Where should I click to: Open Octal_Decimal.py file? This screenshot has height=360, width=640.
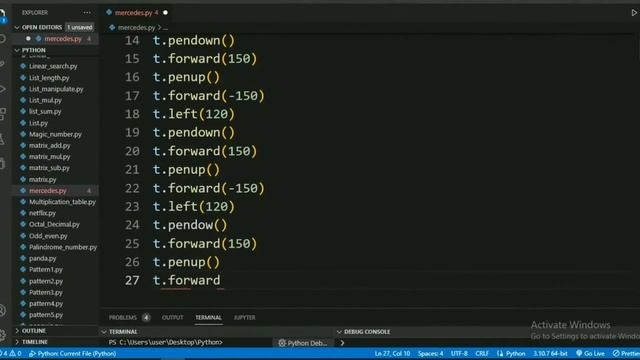coord(54,224)
